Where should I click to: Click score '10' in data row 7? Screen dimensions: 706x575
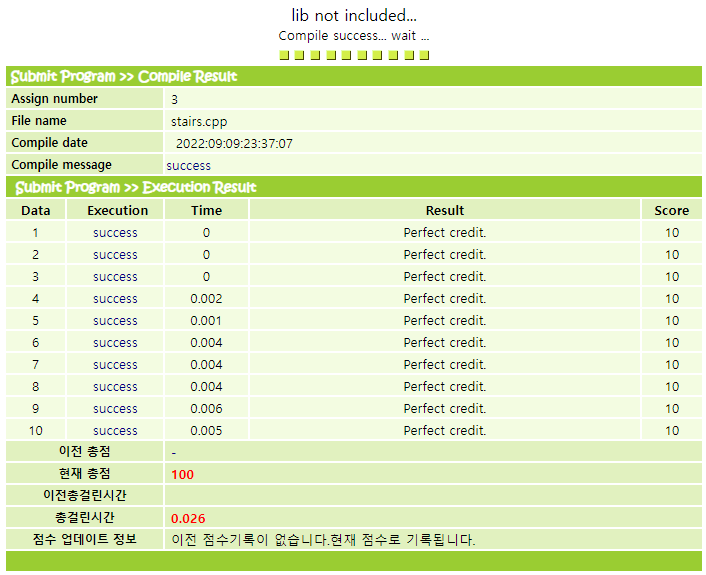tap(672, 365)
